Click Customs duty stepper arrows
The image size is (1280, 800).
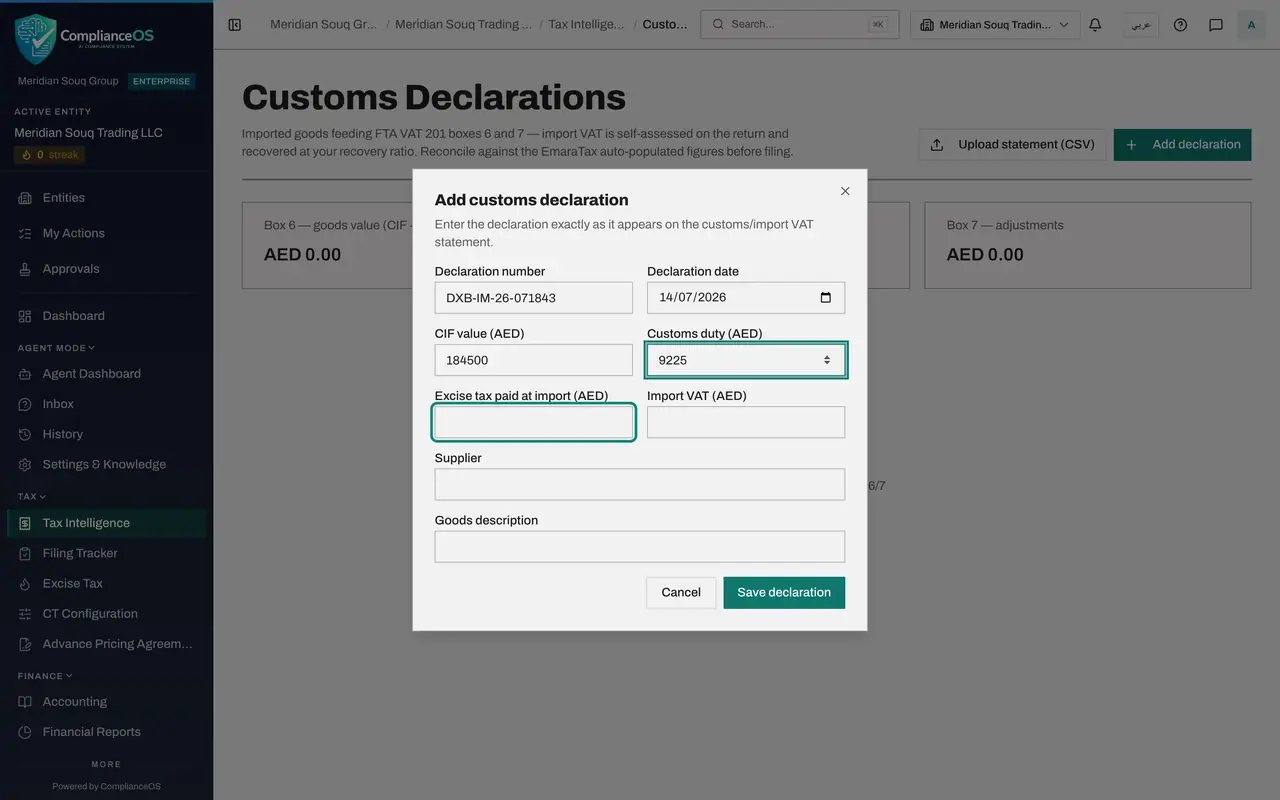point(827,360)
